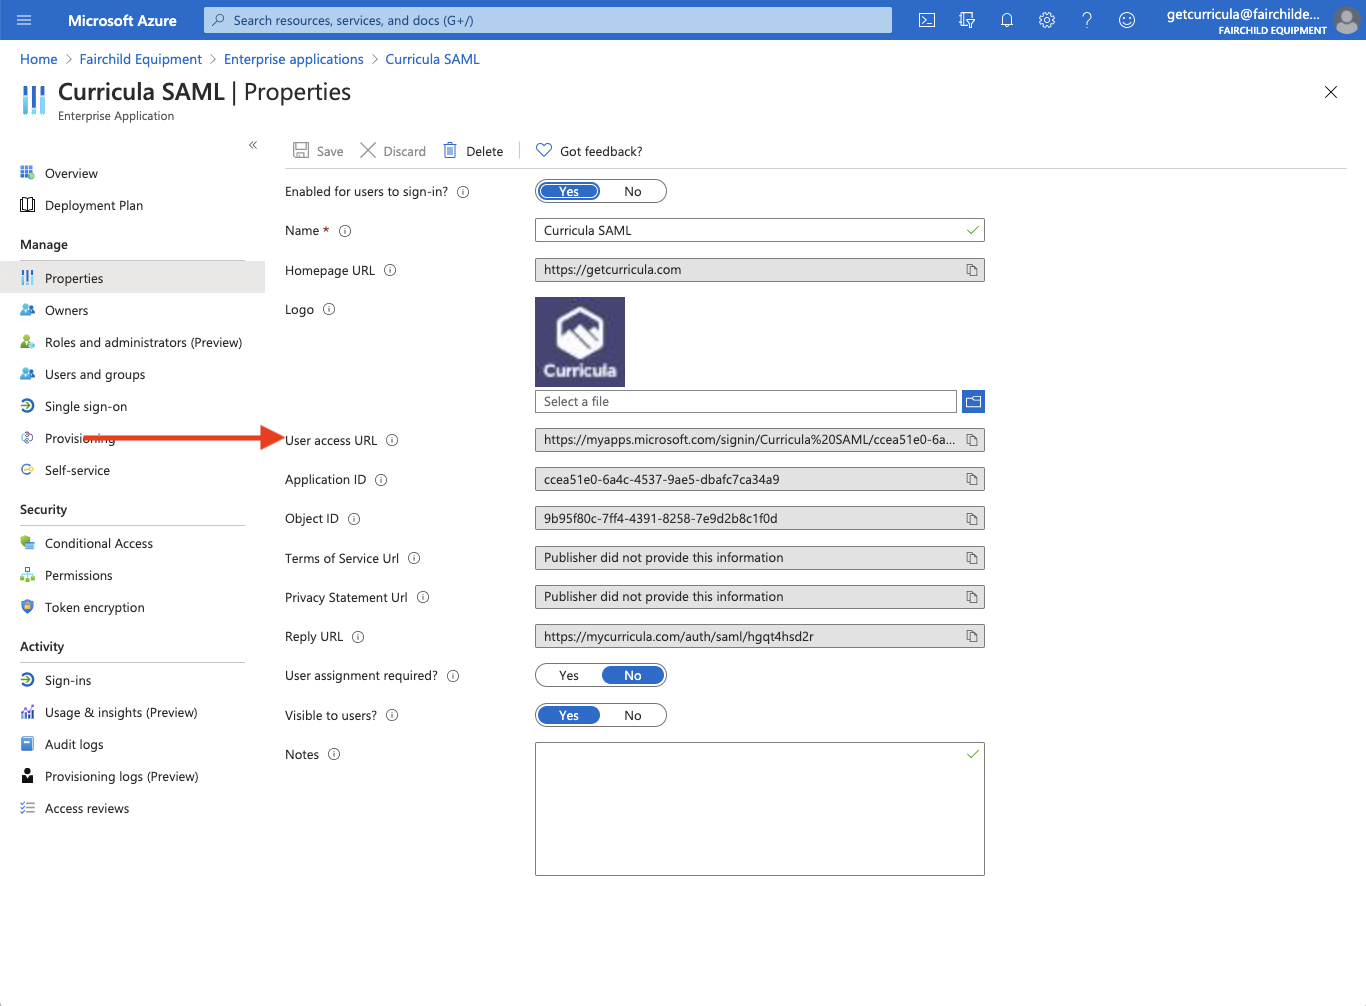This screenshot has width=1366, height=1006.
Task: Go to Enterprise applications breadcrumb
Action: tap(294, 59)
